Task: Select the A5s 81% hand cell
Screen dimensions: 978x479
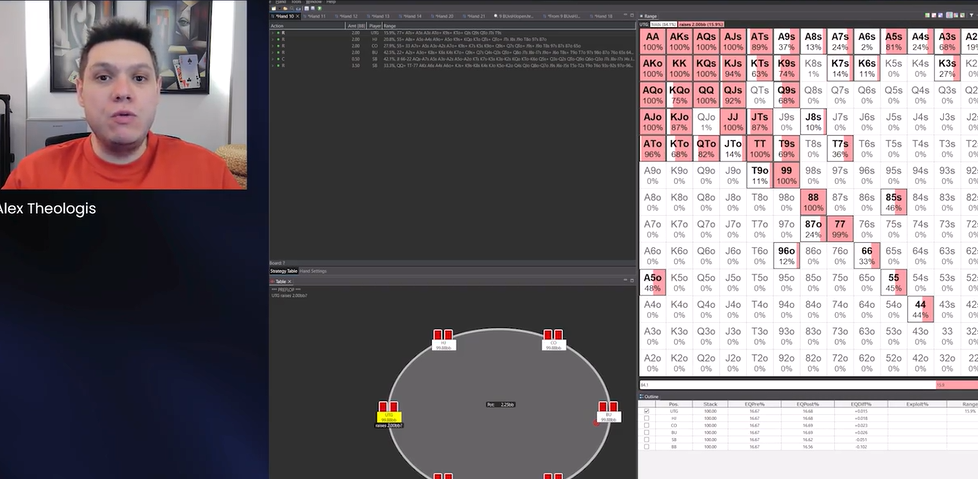Action: pos(893,42)
